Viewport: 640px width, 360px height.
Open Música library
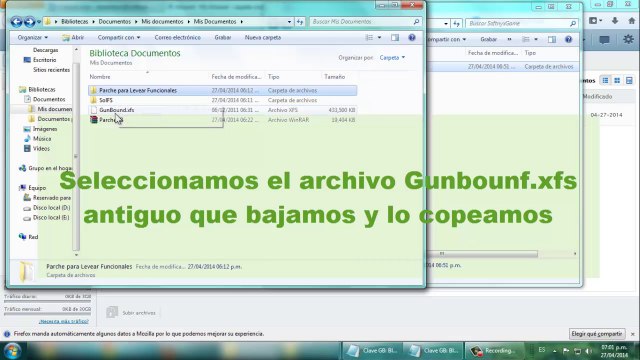(37, 139)
